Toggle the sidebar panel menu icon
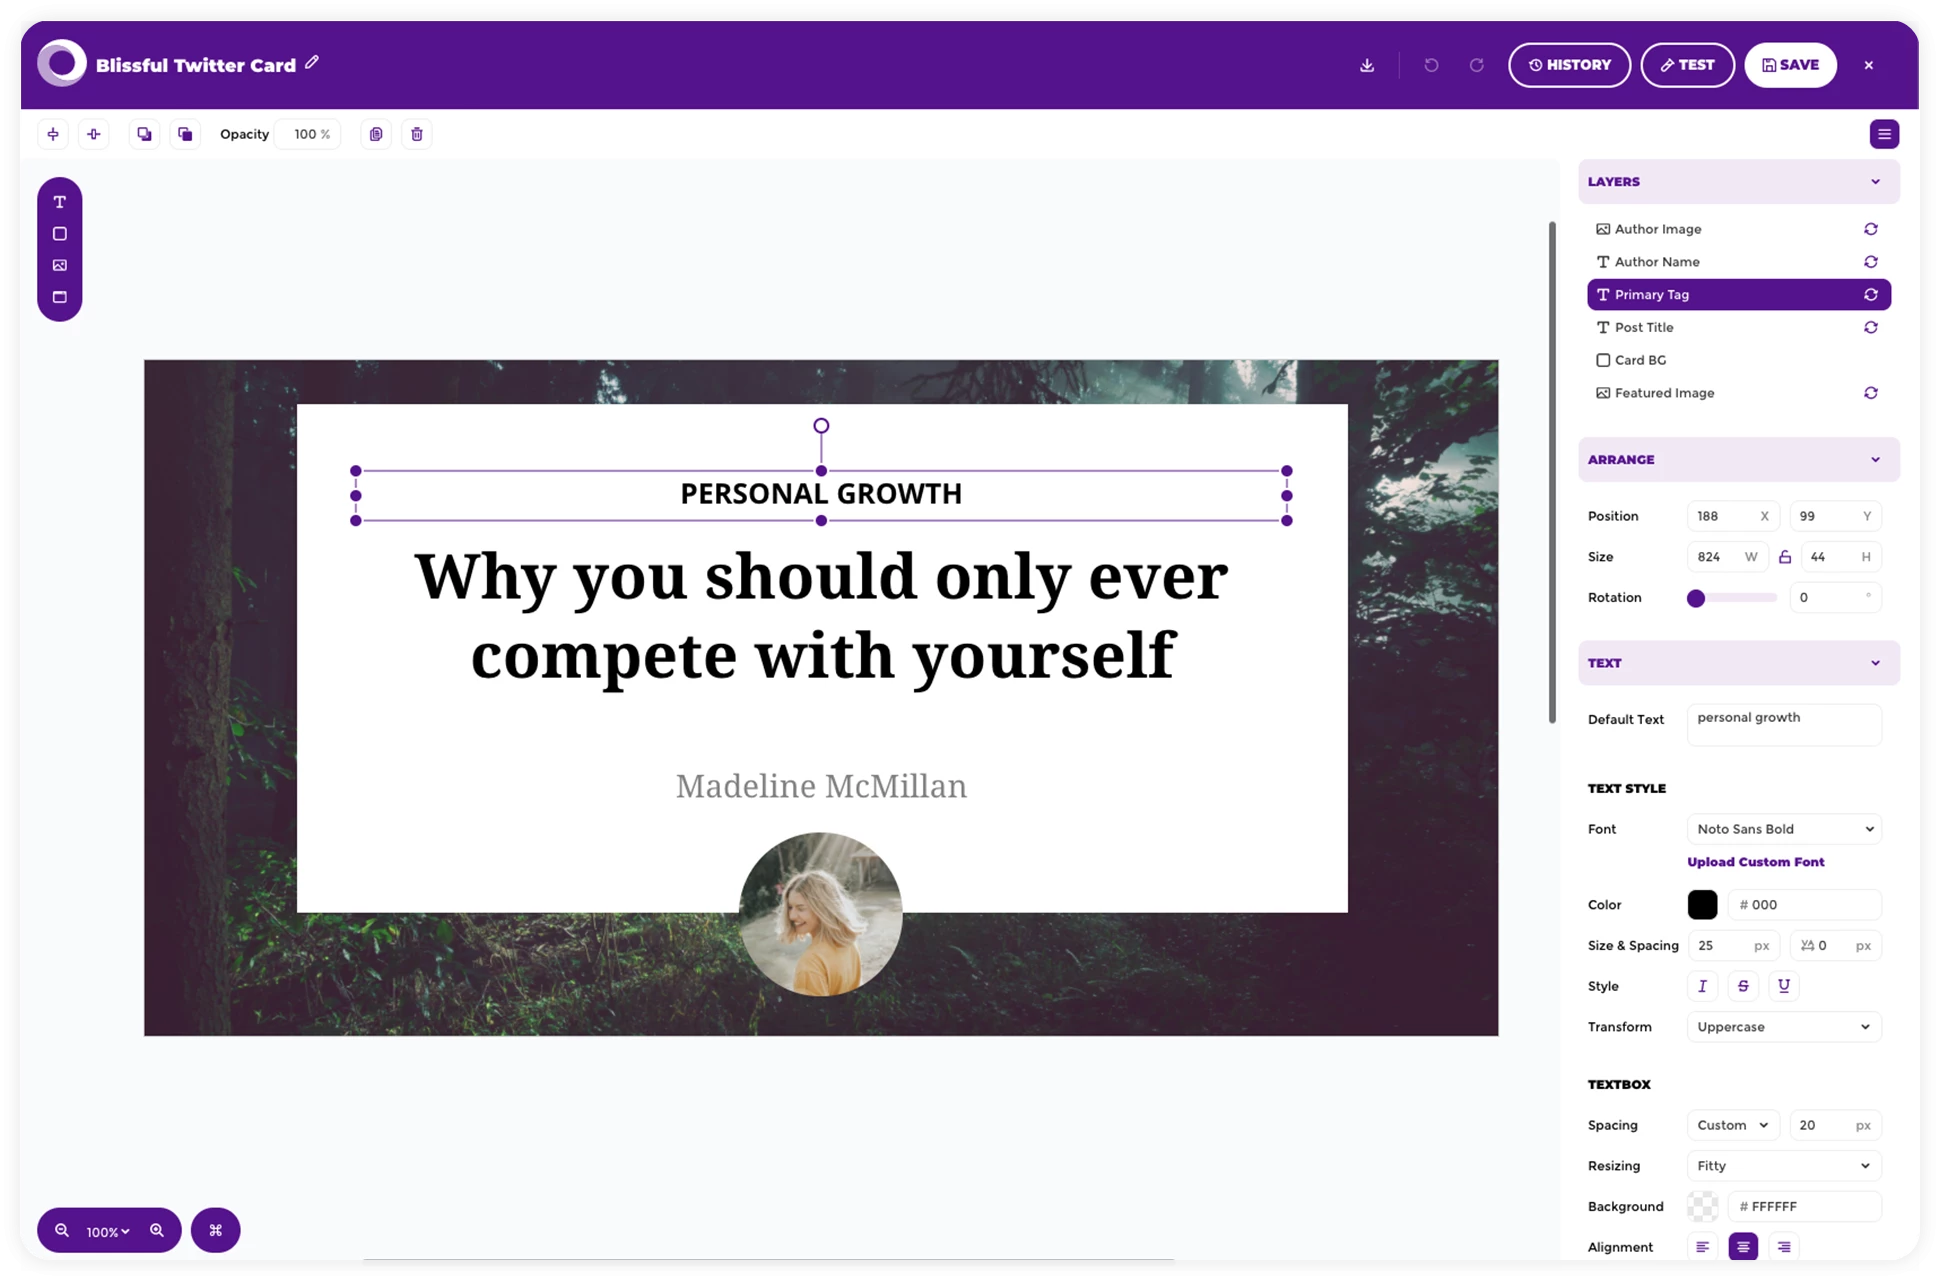This screenshot has height=1280, width=1940. point(1884,134)
